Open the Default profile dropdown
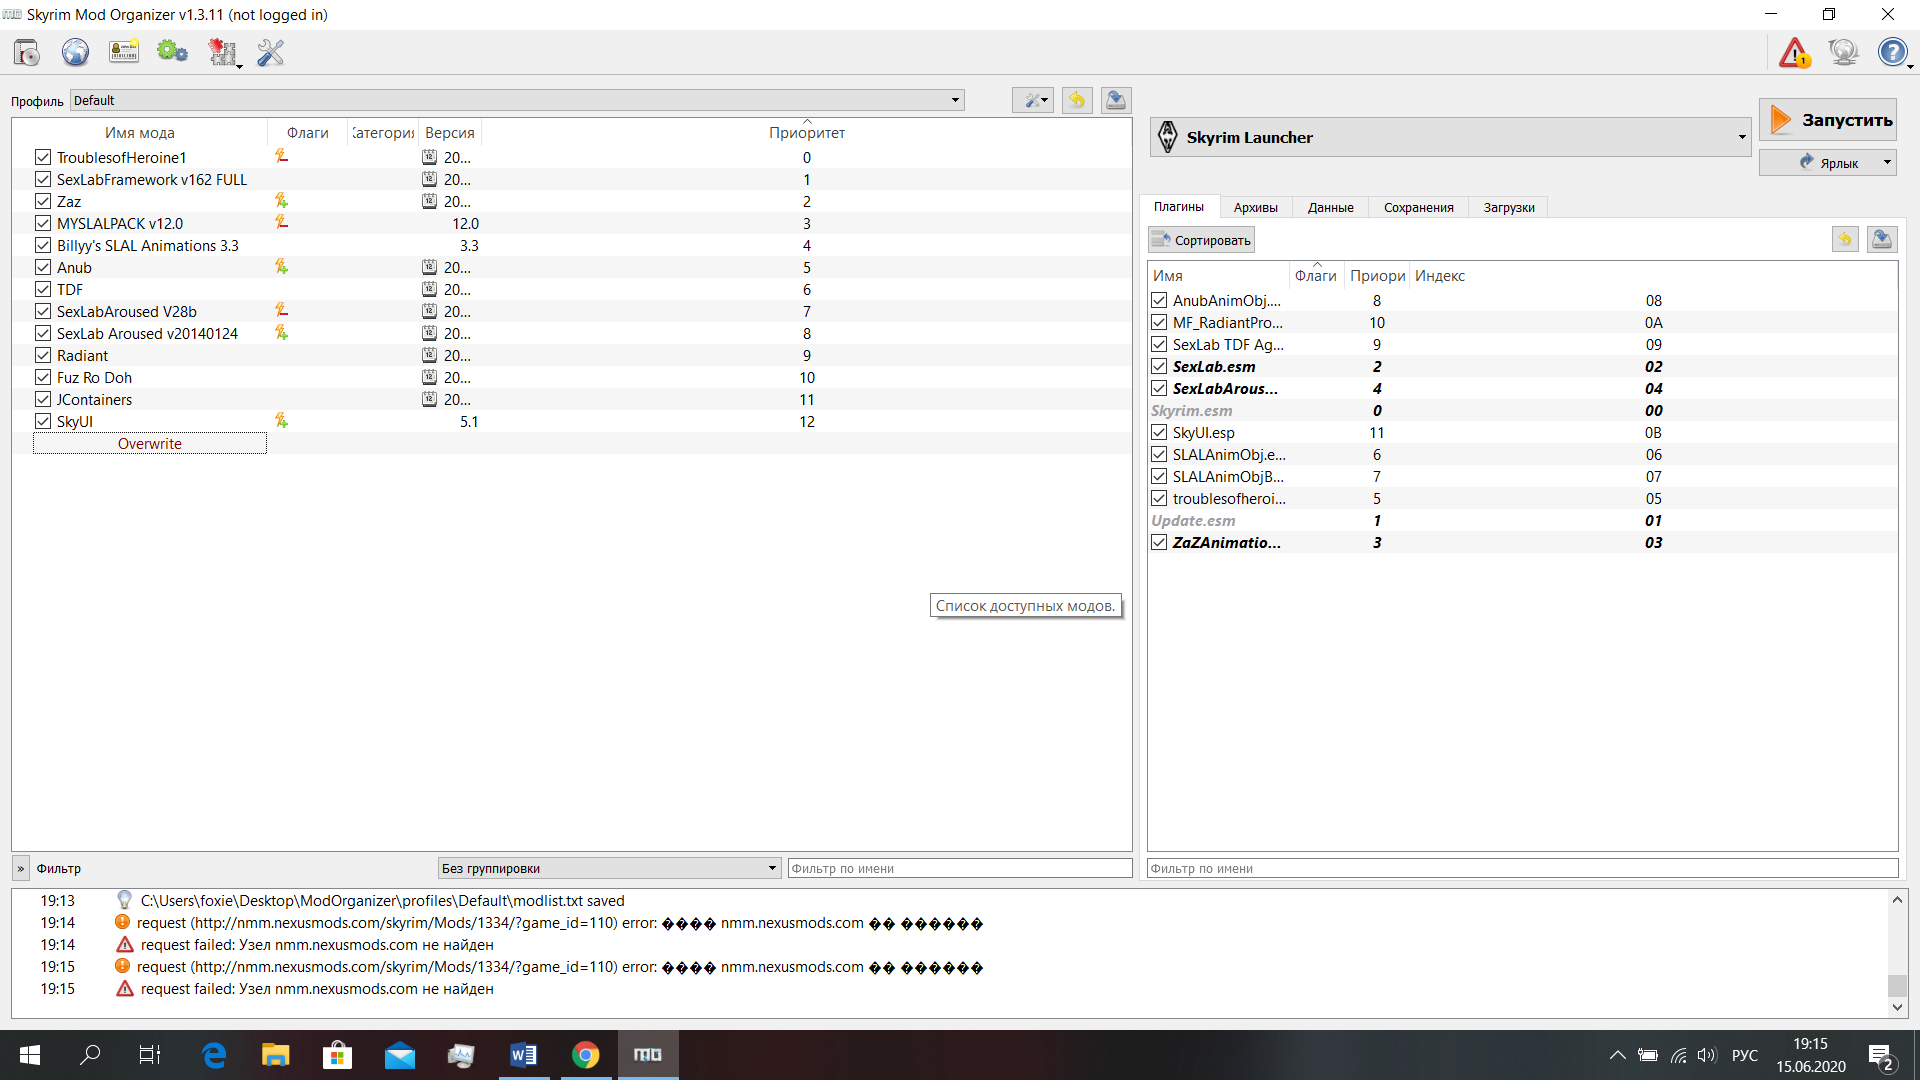This screenshot has height=1080, width=1920. coord(517,100)
